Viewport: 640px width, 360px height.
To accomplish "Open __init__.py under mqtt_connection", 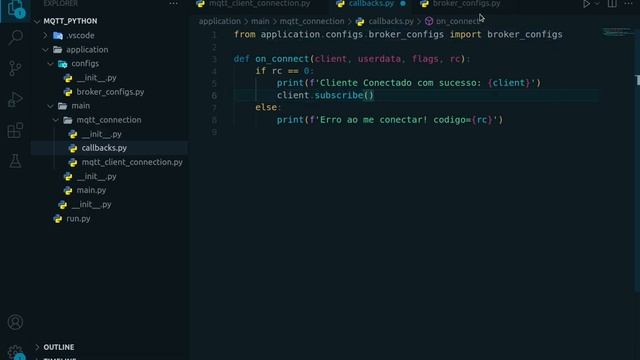I will pos(101,134).
